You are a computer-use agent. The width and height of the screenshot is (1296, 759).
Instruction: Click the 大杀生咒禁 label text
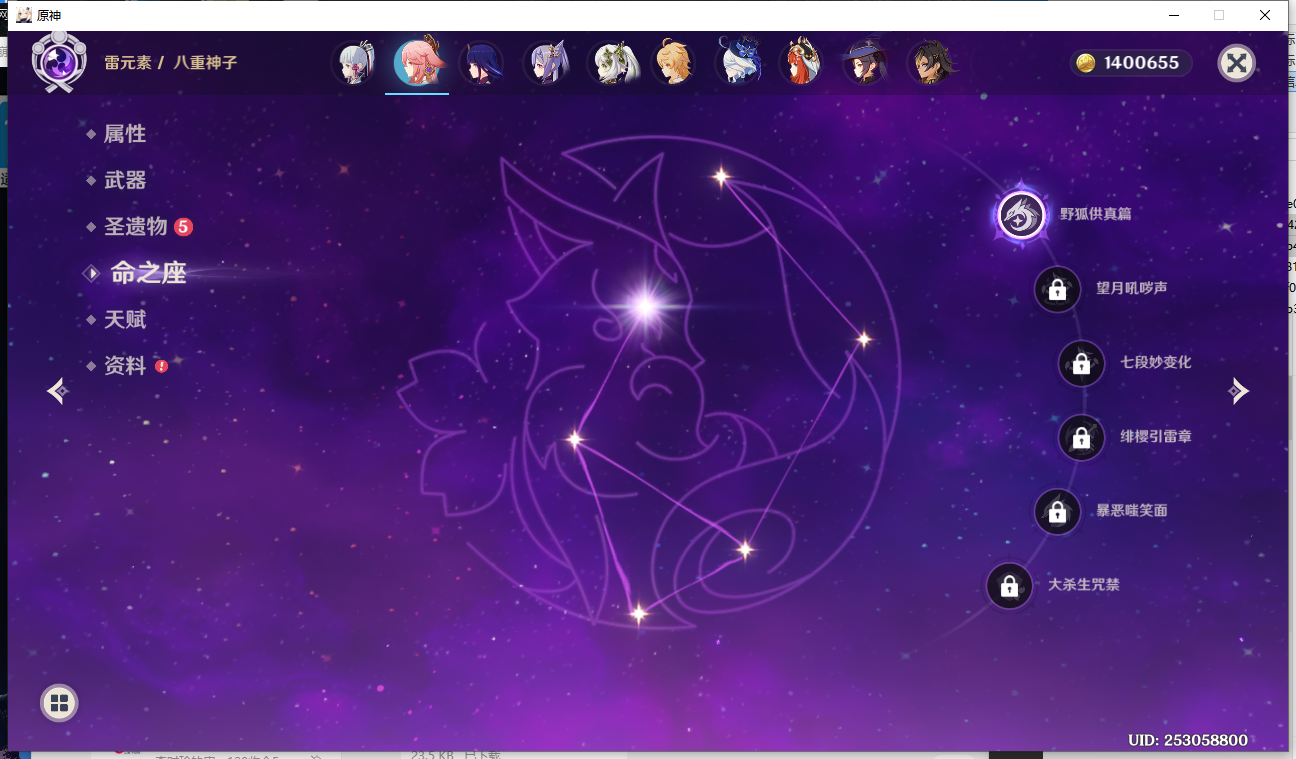[1084, 585]
